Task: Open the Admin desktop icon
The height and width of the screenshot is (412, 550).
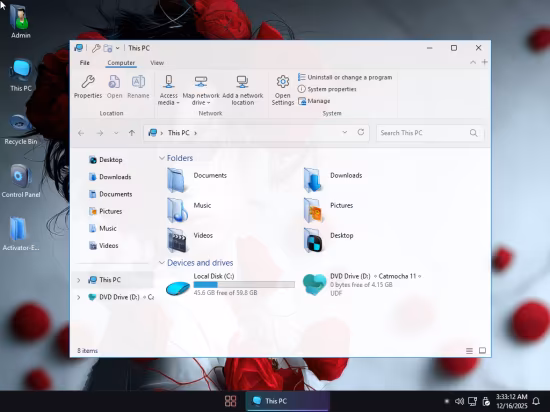Action: coord(21,21)
